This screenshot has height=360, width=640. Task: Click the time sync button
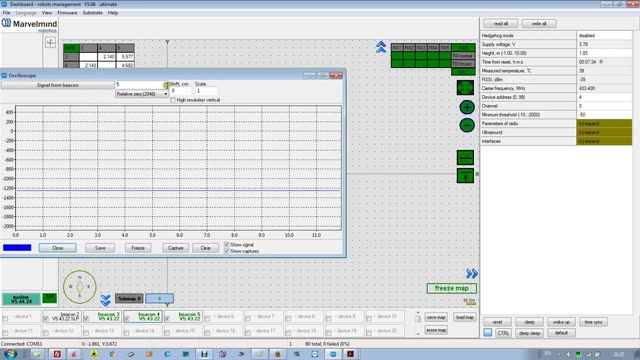click(x=593, y=322)
